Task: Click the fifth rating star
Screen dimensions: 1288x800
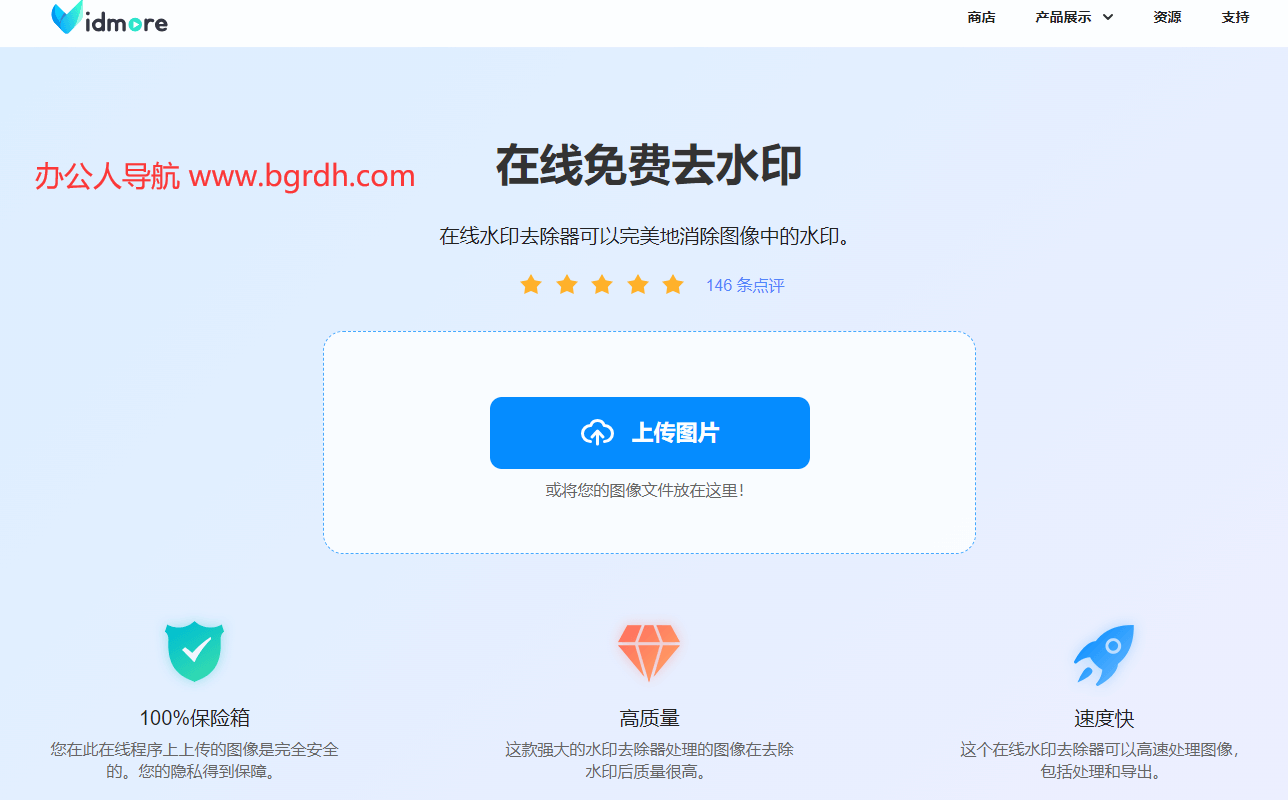Action: coord(673,285)
